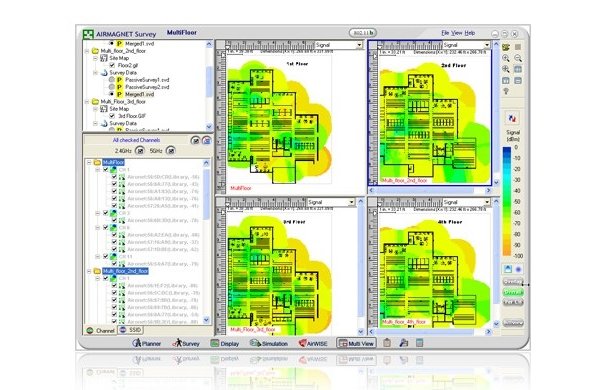Viewport: 600px width, 390px height.
Task: Click the Simulation icon
Action: (x=254, y=343)
